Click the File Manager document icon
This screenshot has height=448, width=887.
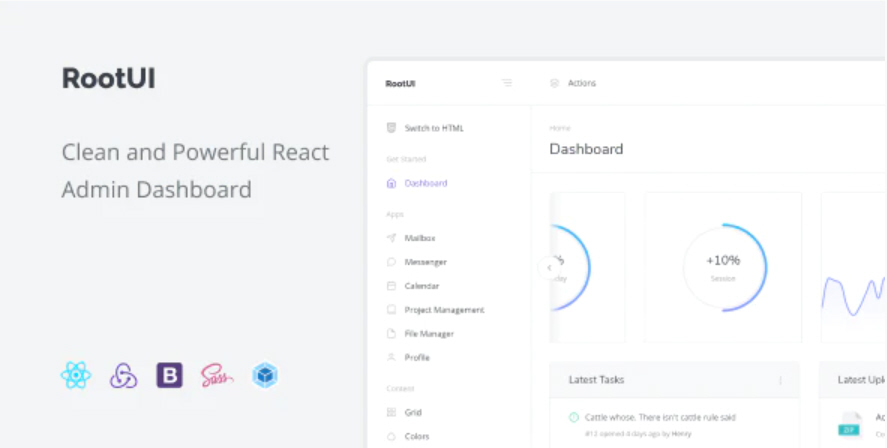click(391, 334)
